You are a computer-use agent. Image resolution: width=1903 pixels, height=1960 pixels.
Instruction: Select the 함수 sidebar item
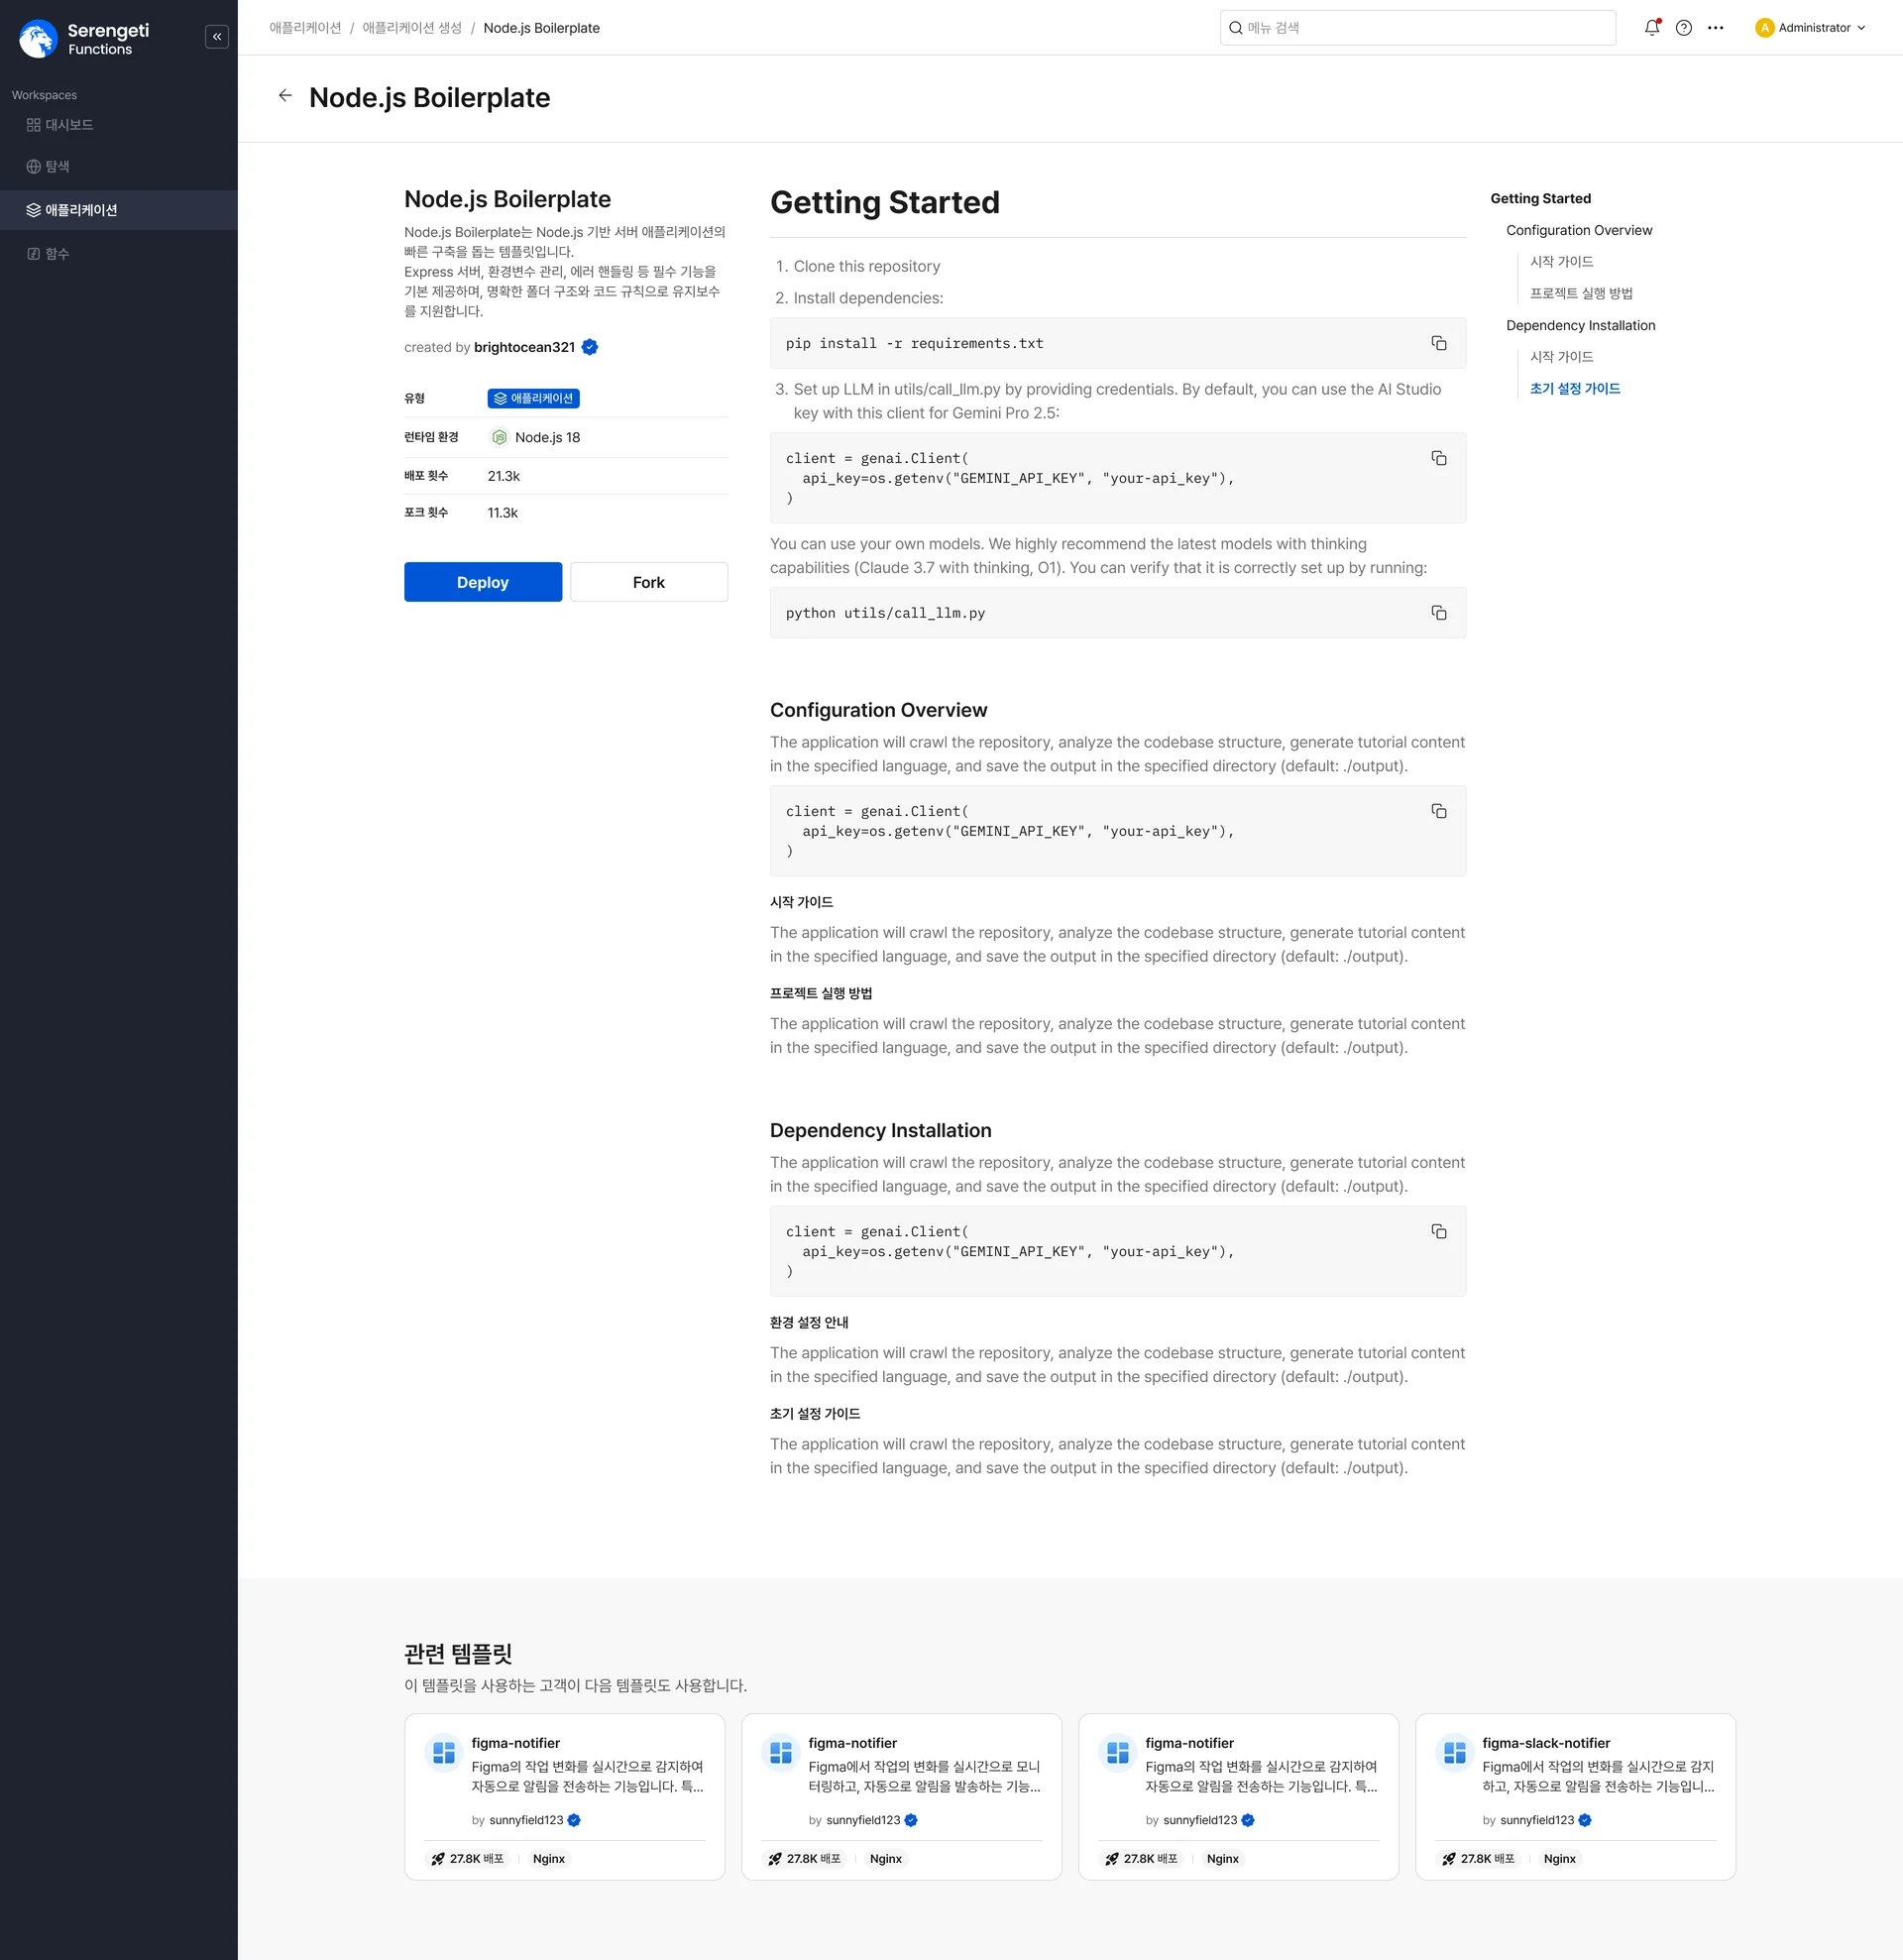pos(57,254)
